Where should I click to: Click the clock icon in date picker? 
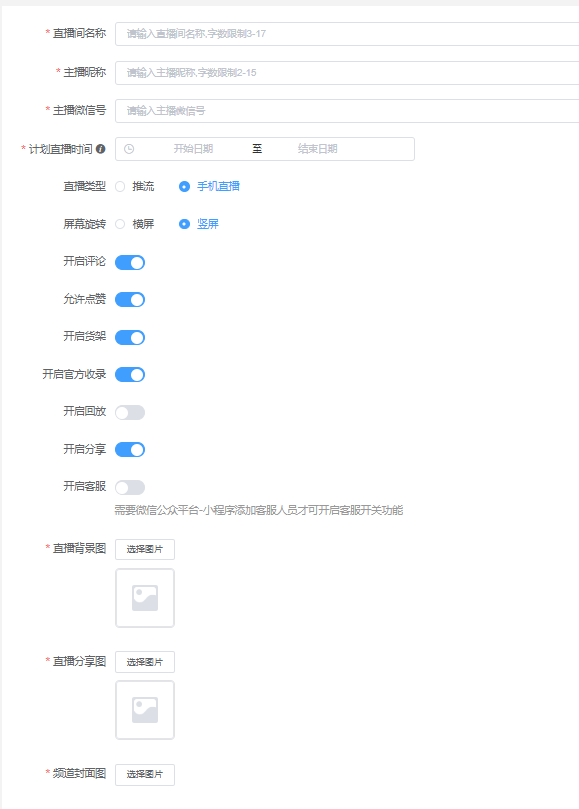[129, 149]
